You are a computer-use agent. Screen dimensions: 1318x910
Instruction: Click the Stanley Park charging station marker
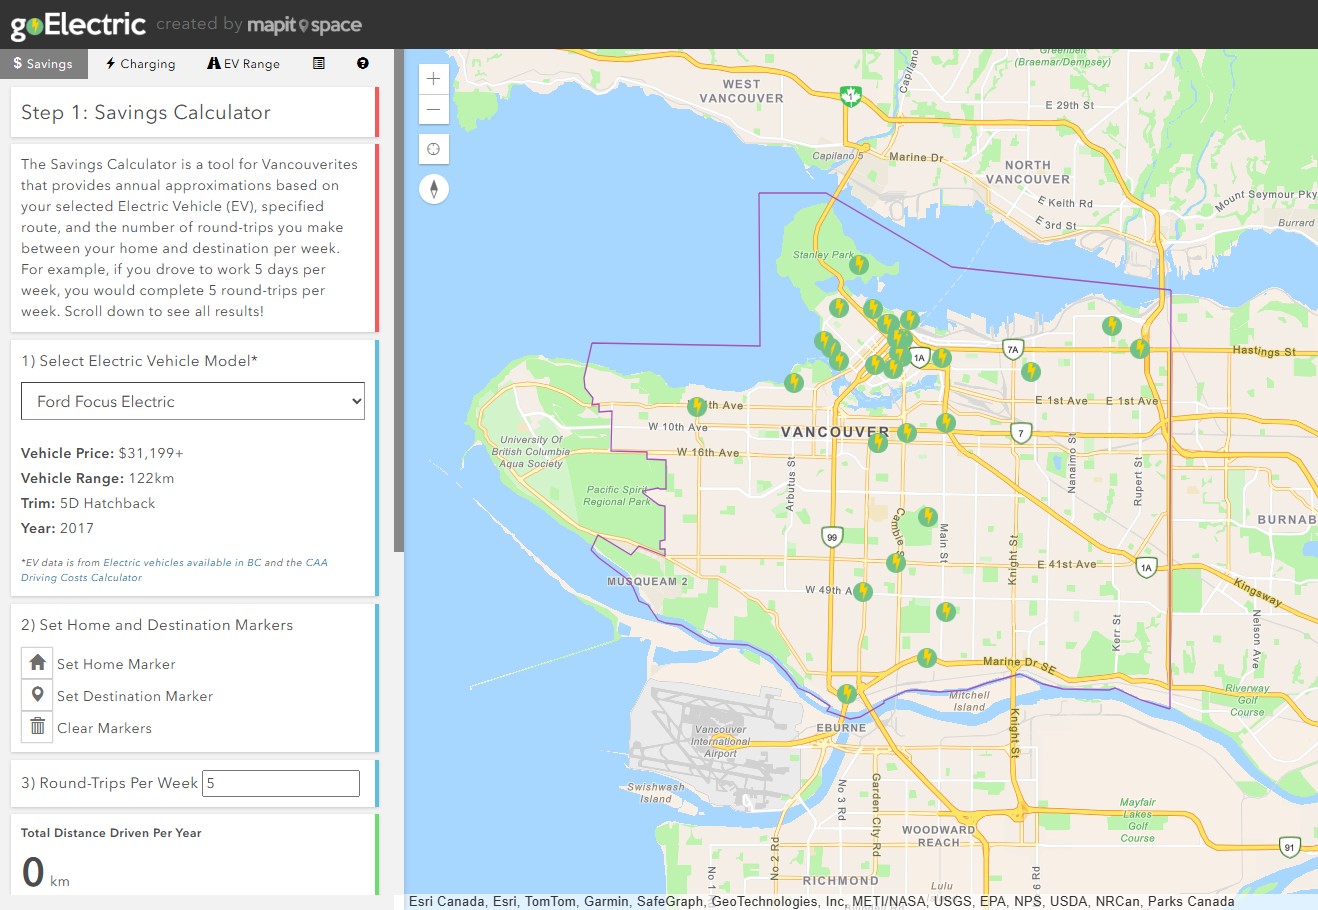click(x=858, y=264)
